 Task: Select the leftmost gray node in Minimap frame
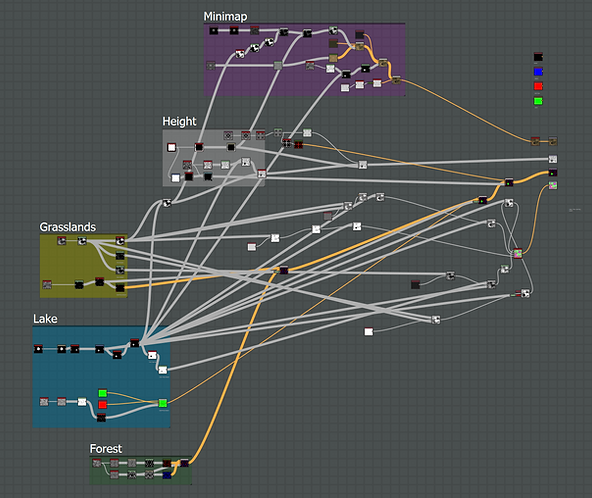[211, 66]
